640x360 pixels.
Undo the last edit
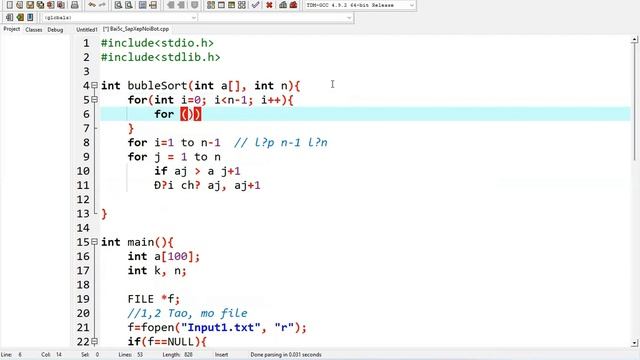point(92,5)
